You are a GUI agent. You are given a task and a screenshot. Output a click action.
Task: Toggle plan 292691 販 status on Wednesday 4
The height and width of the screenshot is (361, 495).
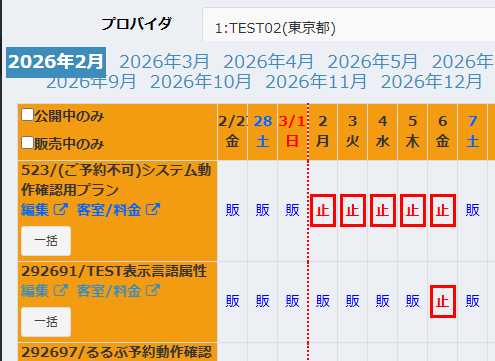click(x=383, y=301)
